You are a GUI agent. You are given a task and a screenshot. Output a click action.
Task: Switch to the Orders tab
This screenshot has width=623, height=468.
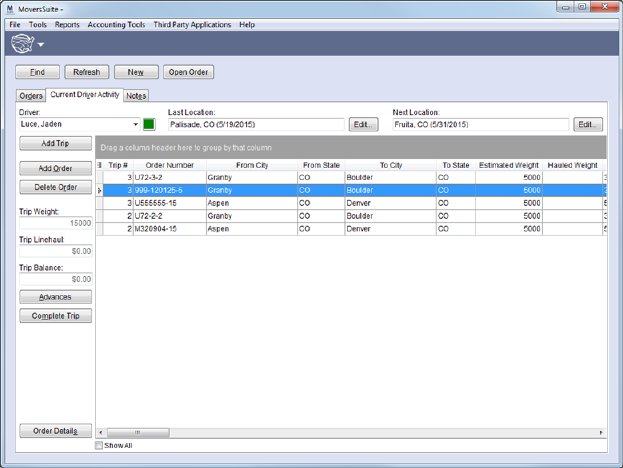[31, 96]
